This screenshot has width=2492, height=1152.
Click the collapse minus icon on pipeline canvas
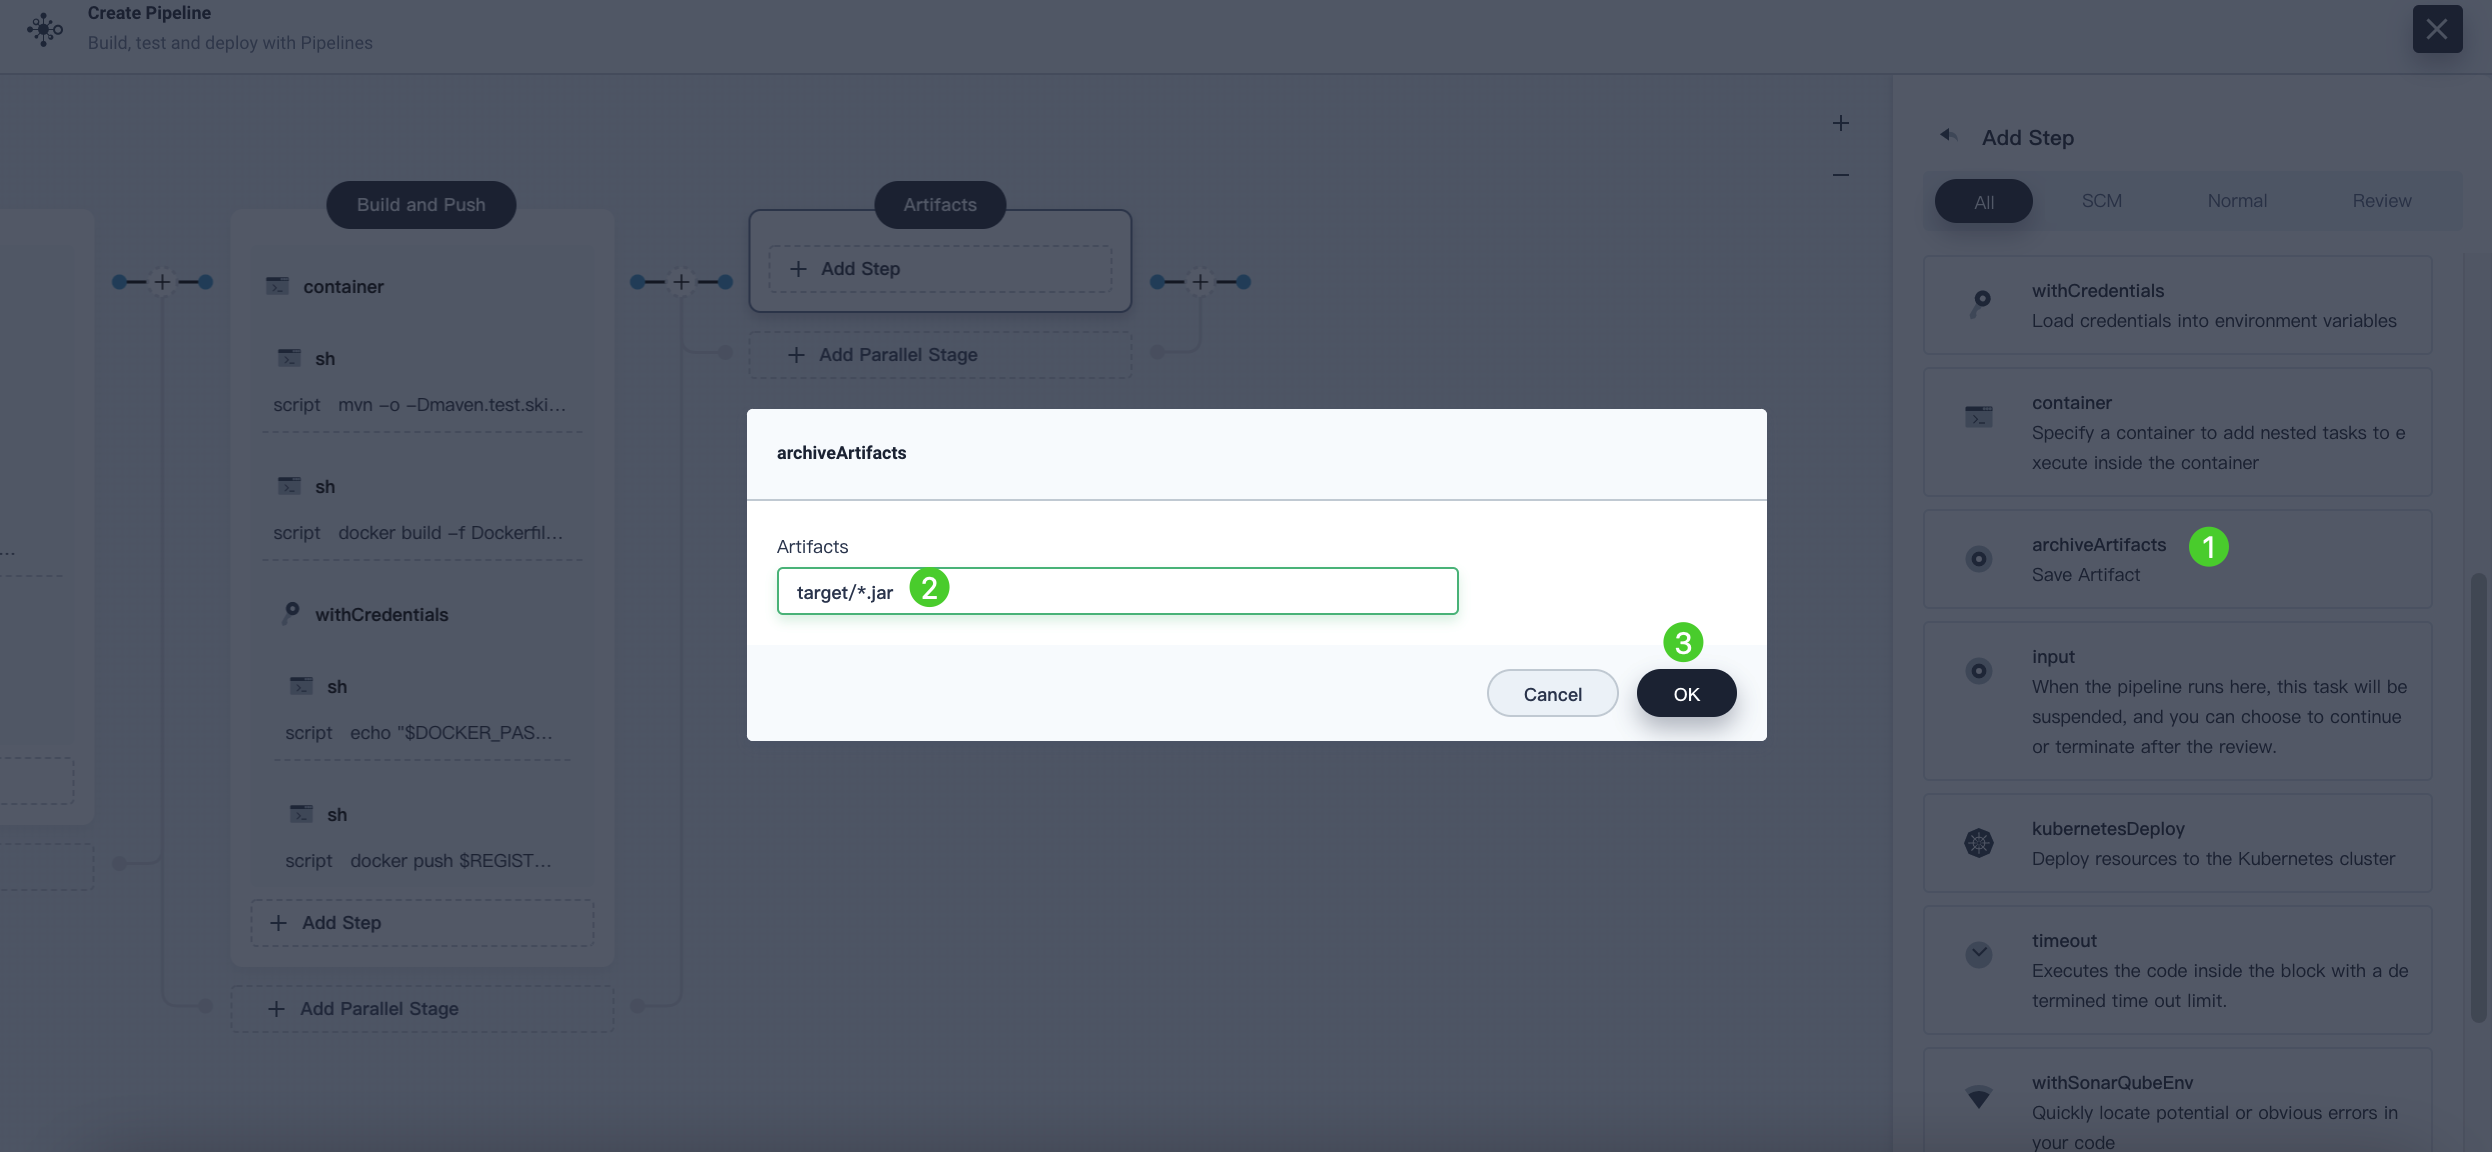(x=1840, y=175)
